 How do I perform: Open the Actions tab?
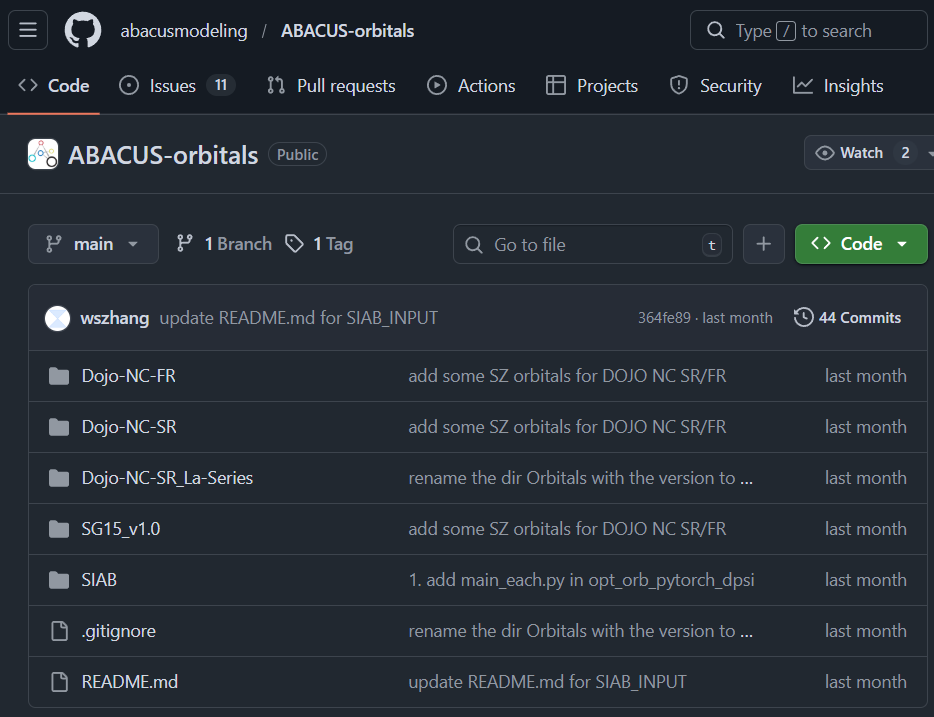tap(471, 86)
